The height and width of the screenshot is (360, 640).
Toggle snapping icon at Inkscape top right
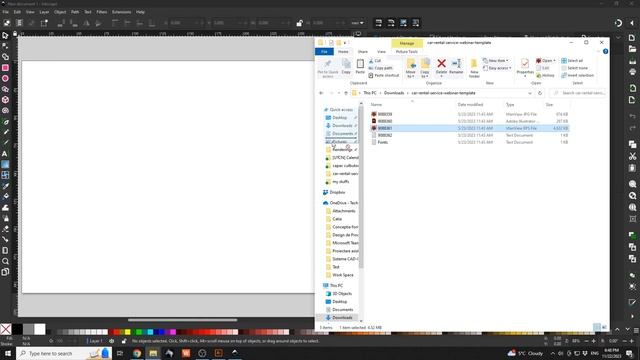(x=618, y=23)
